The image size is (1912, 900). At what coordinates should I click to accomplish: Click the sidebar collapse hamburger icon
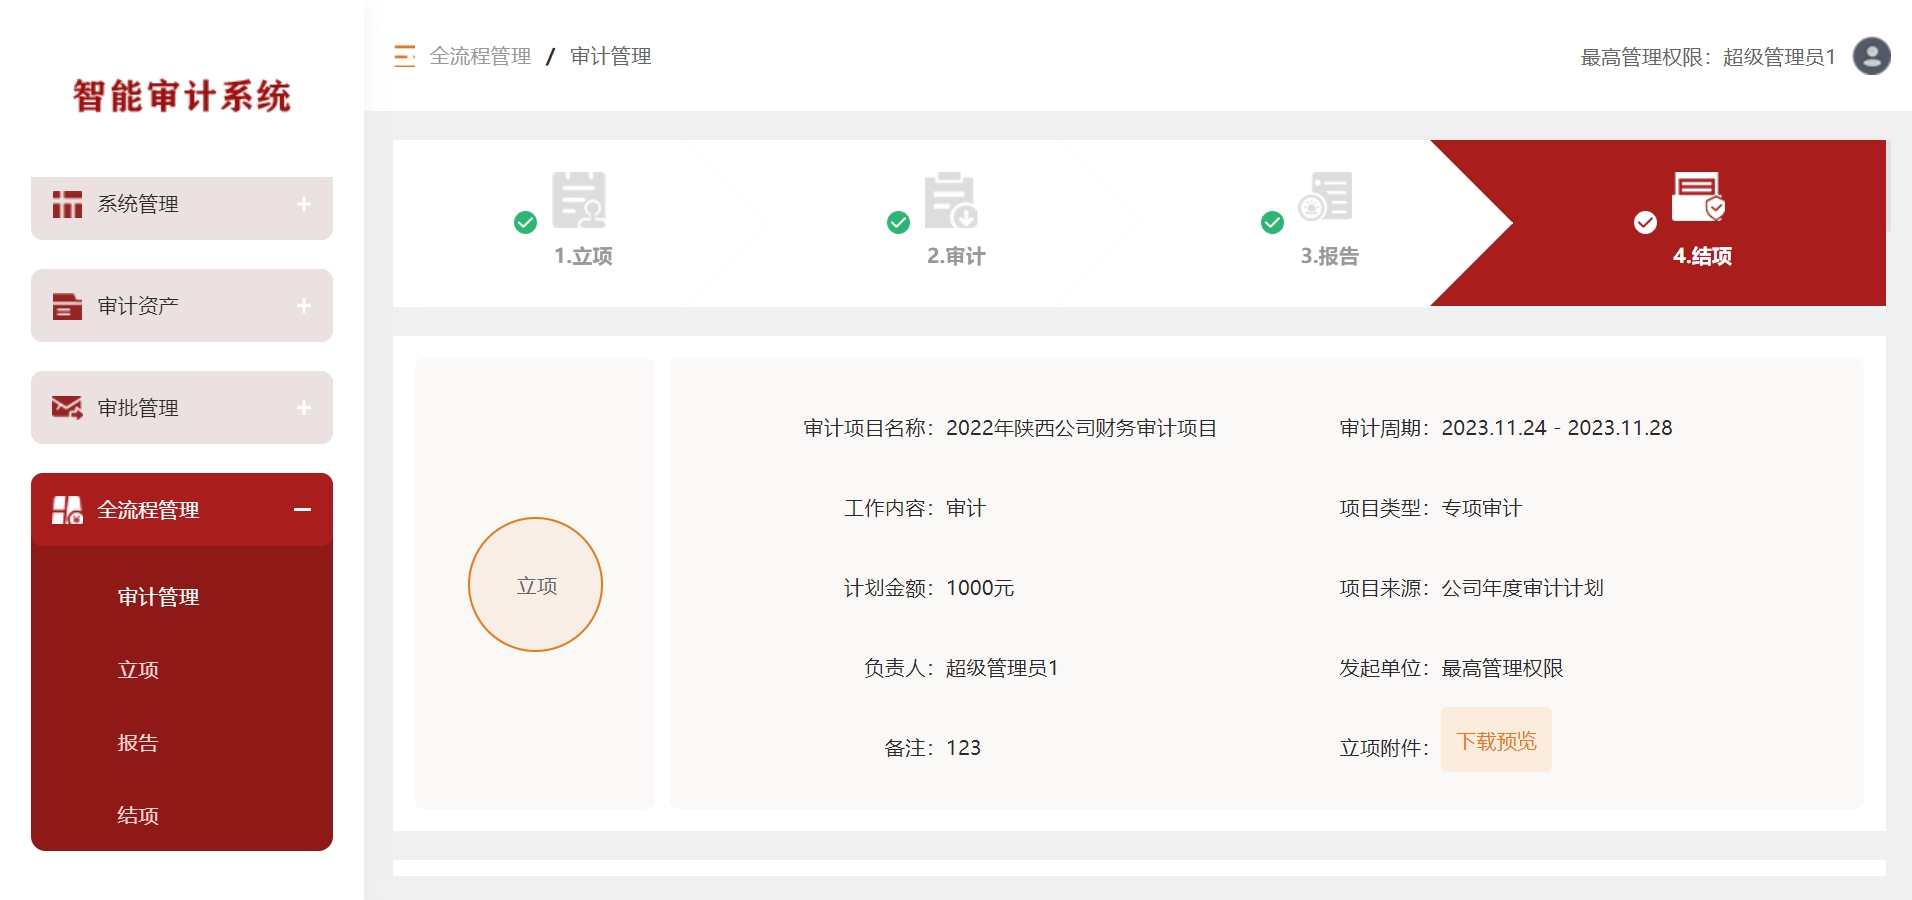[x=404, y=57]
